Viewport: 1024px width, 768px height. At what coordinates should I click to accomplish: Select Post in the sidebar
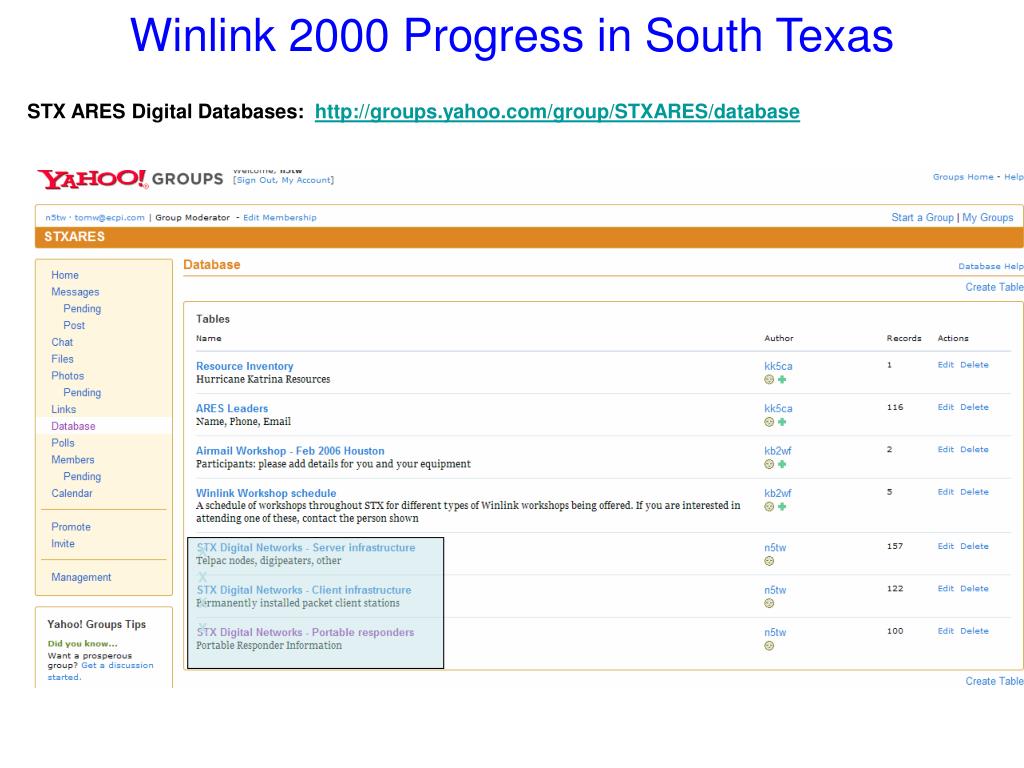(x=74, y=325)
